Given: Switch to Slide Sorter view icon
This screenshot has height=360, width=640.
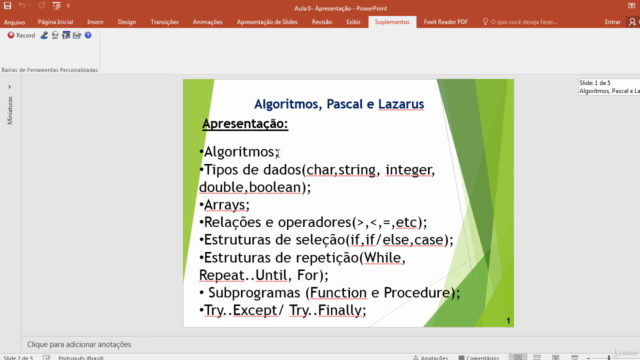Looking at the screenshot, I should point(537,357).
